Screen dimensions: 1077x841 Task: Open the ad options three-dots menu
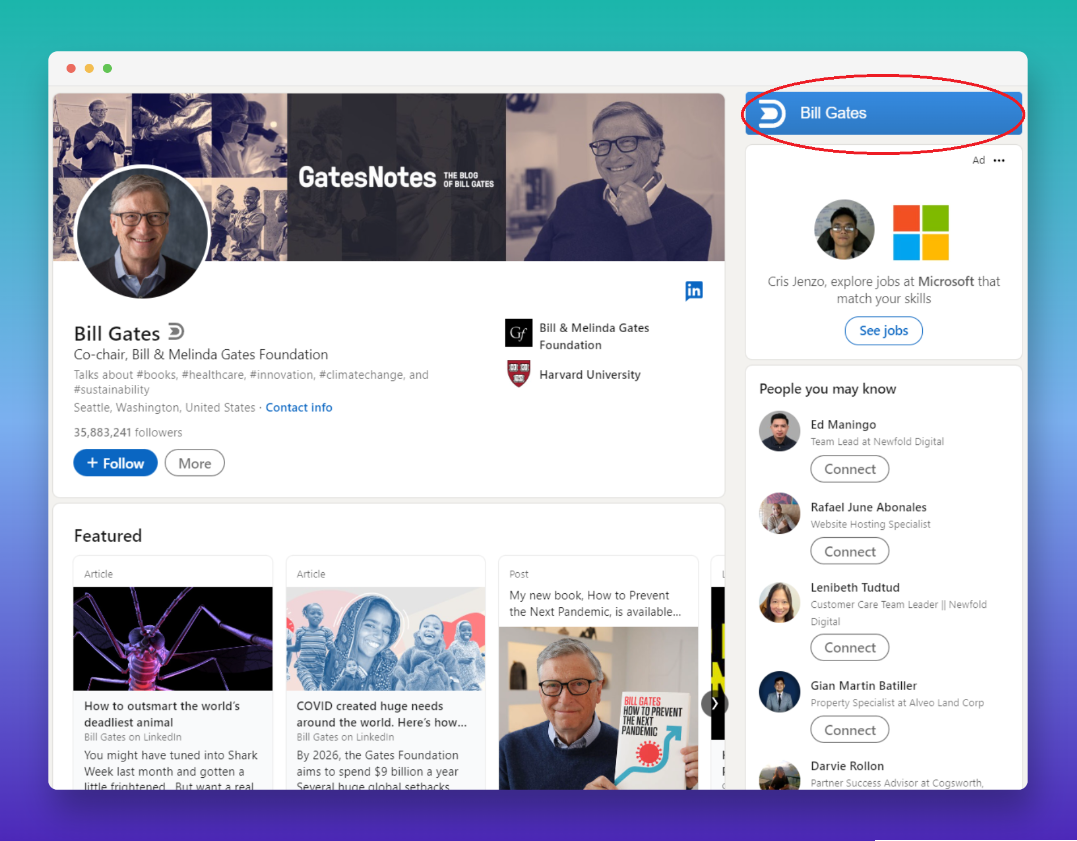pos(999,160)
